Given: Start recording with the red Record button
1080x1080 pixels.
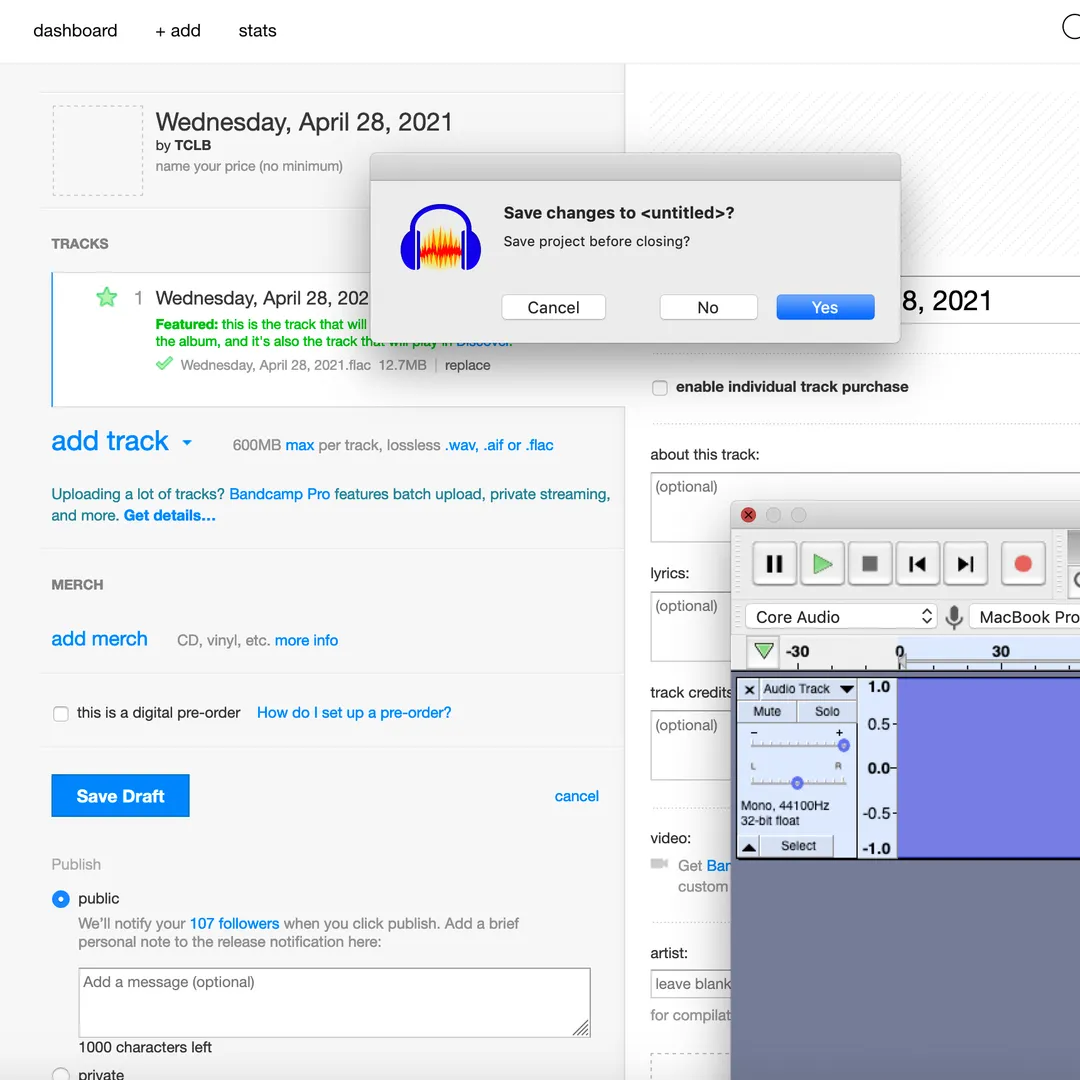Looking at the screenshot, I should coord(1023,563).
